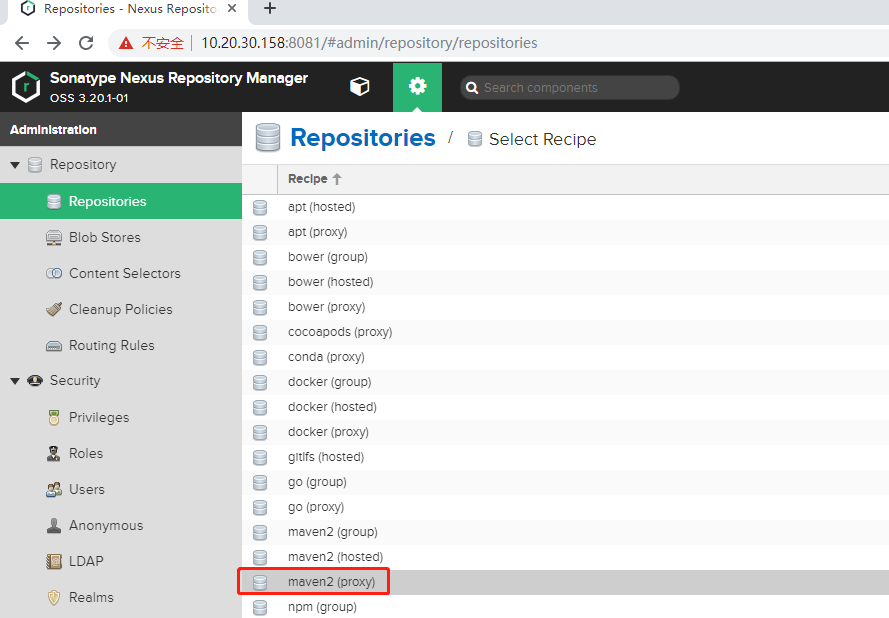Click the Roles person icon
Screen dimensions: 889x618
pos(54,454)
